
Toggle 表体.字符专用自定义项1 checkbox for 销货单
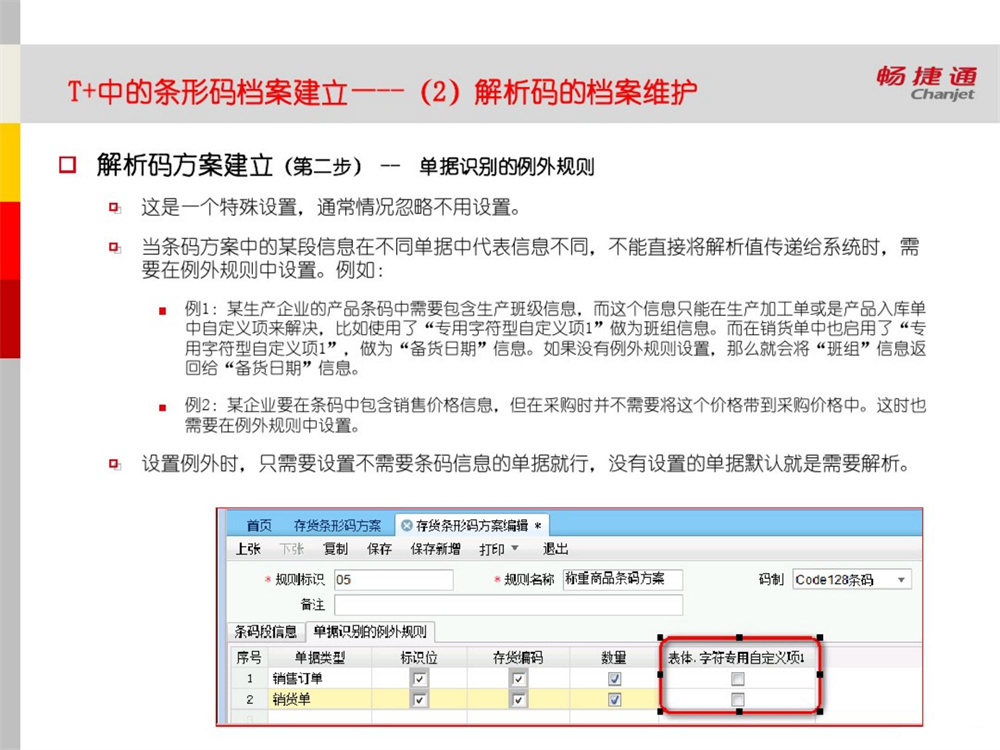tap(738, 700)
